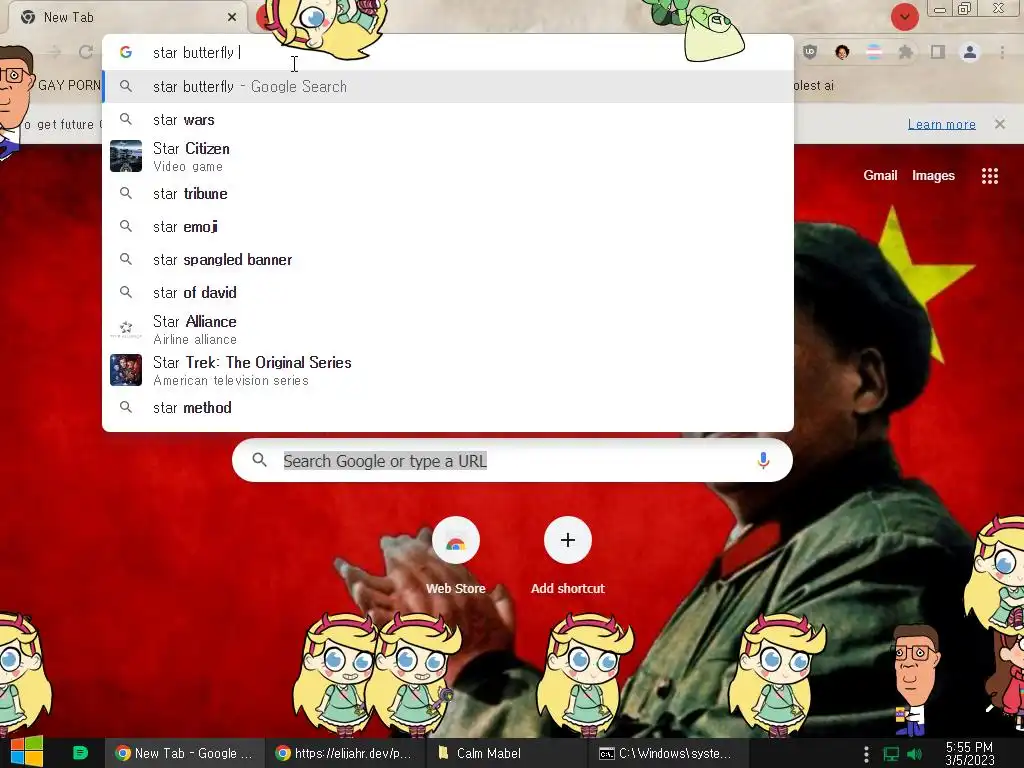Click the Star Trek thumbnail image
The image size is (1024, 768).
pyautogui.click(x=126, y=370)
